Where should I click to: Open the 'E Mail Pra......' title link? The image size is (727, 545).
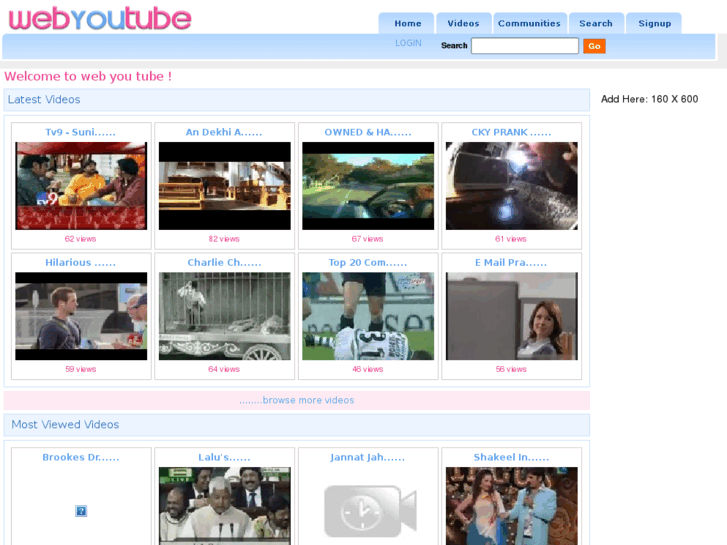(x=511, y=263)
